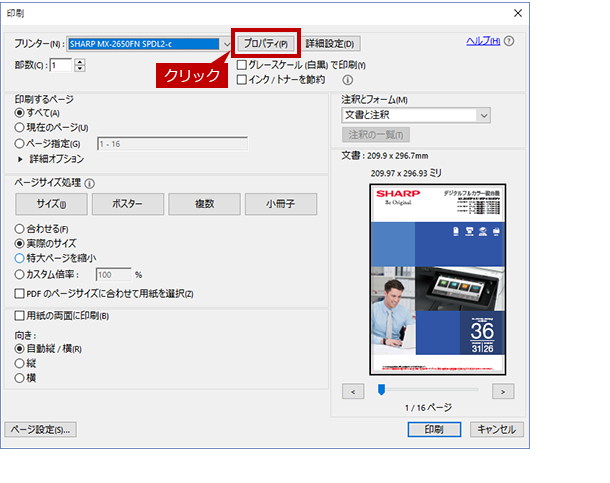Select ページ指定 radio button

coord(19,144)
